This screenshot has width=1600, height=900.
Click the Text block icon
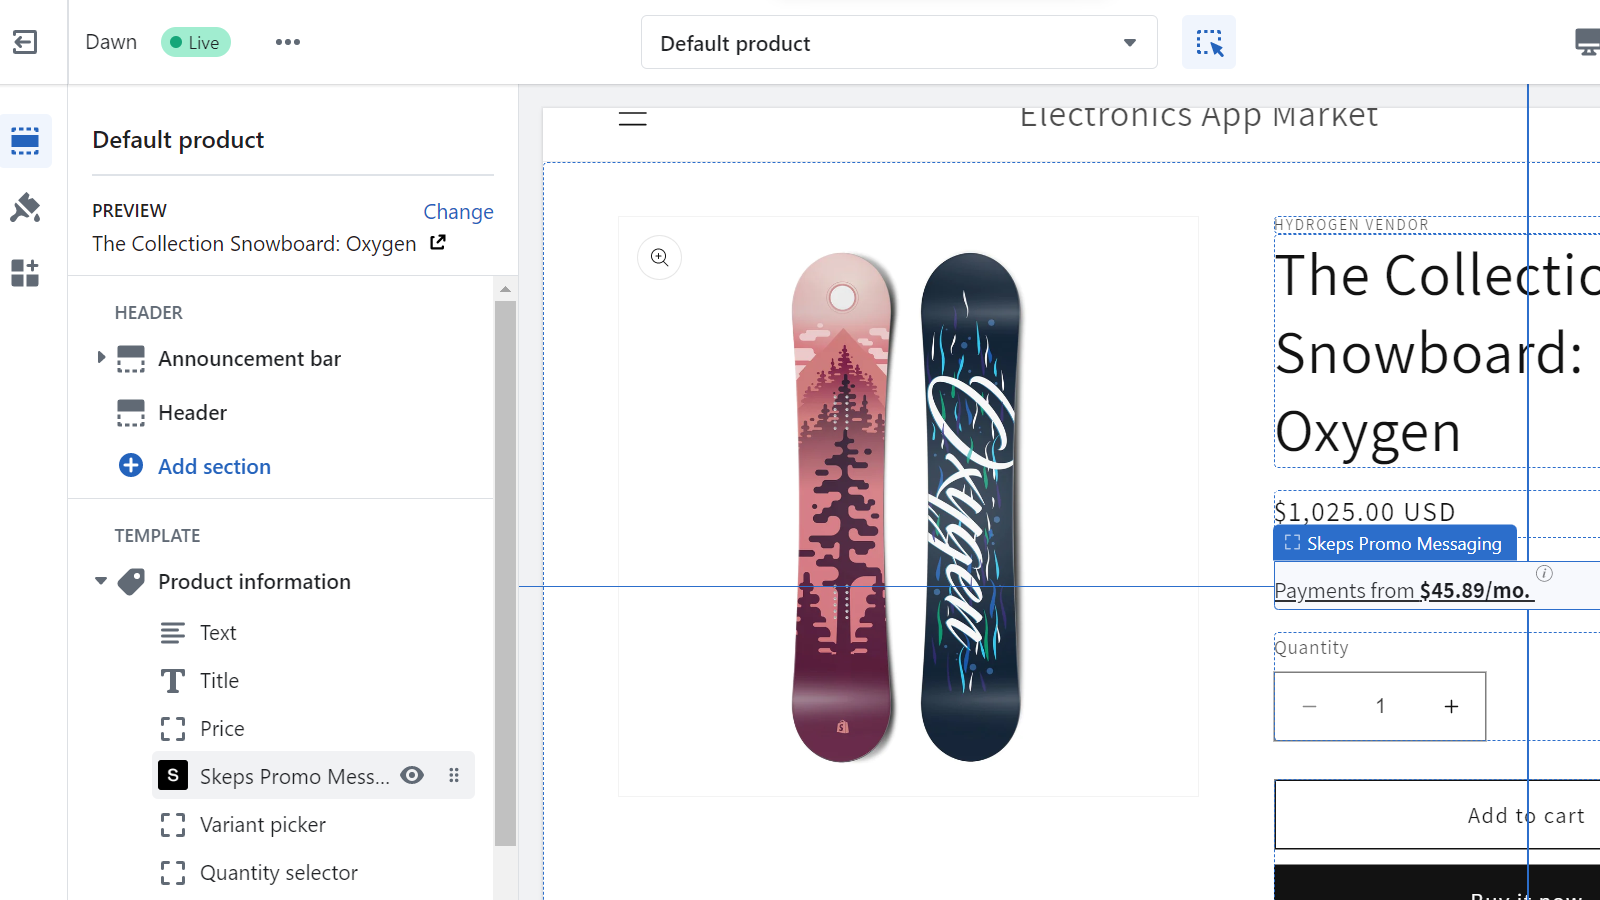click(x=173, y=633)
